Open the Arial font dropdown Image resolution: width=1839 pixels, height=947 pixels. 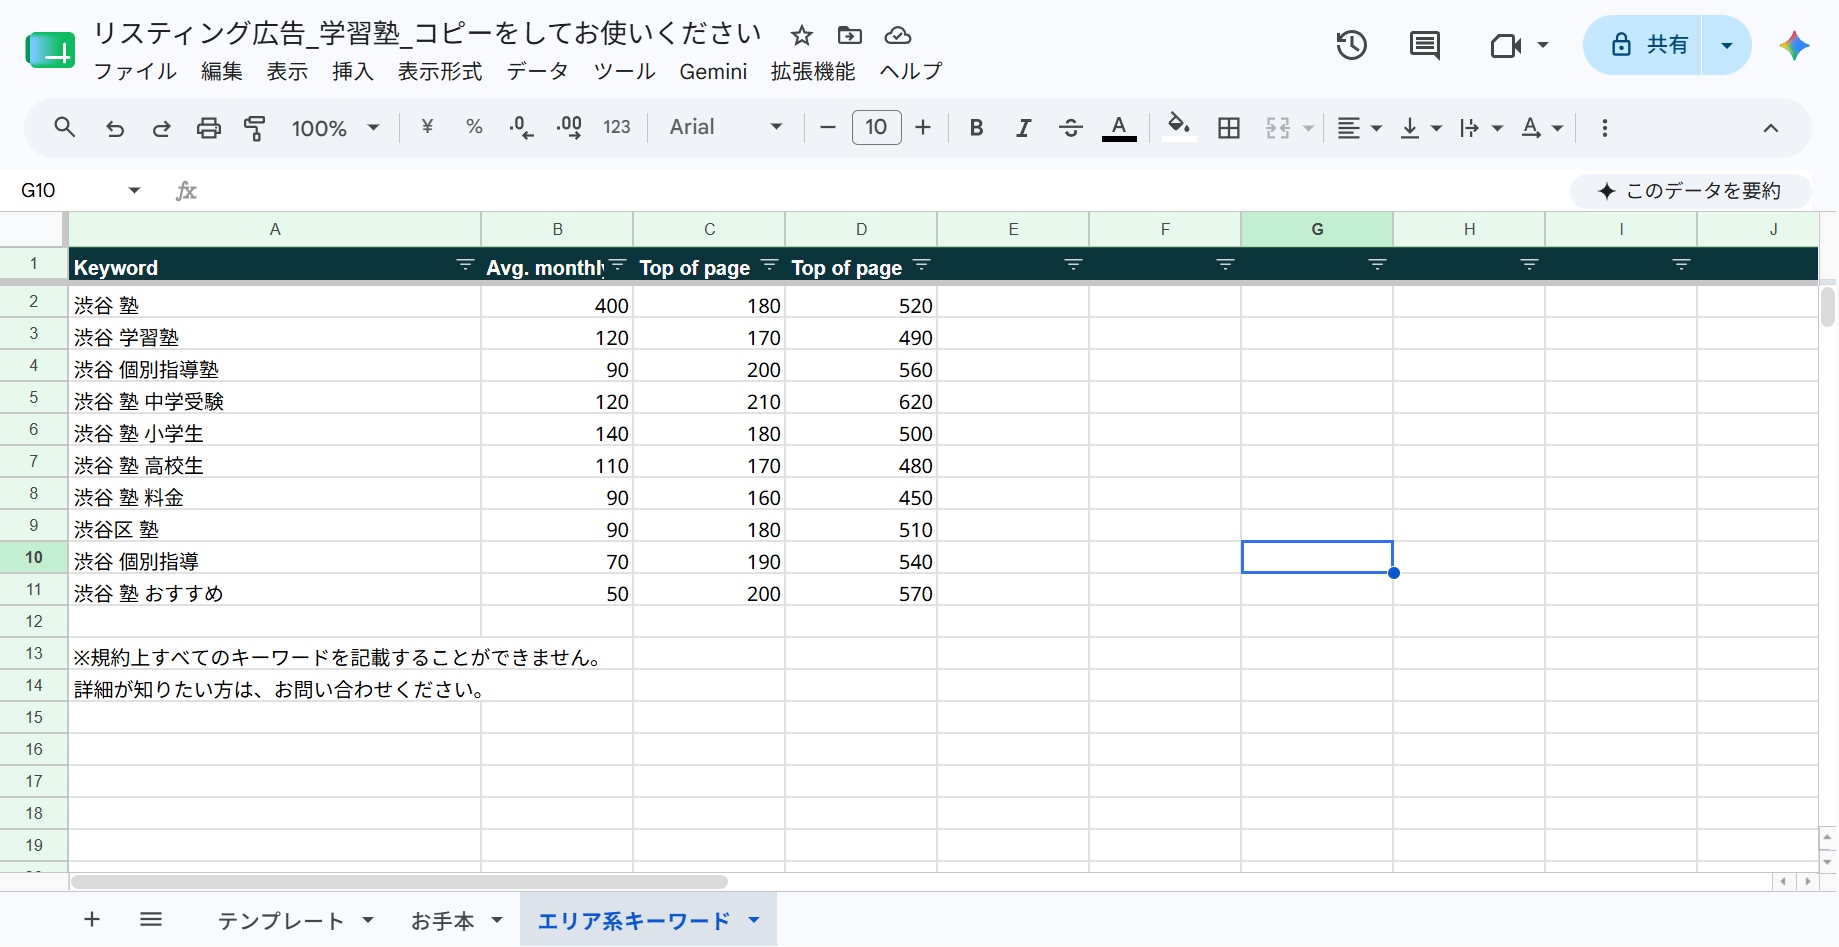(726, 127)
